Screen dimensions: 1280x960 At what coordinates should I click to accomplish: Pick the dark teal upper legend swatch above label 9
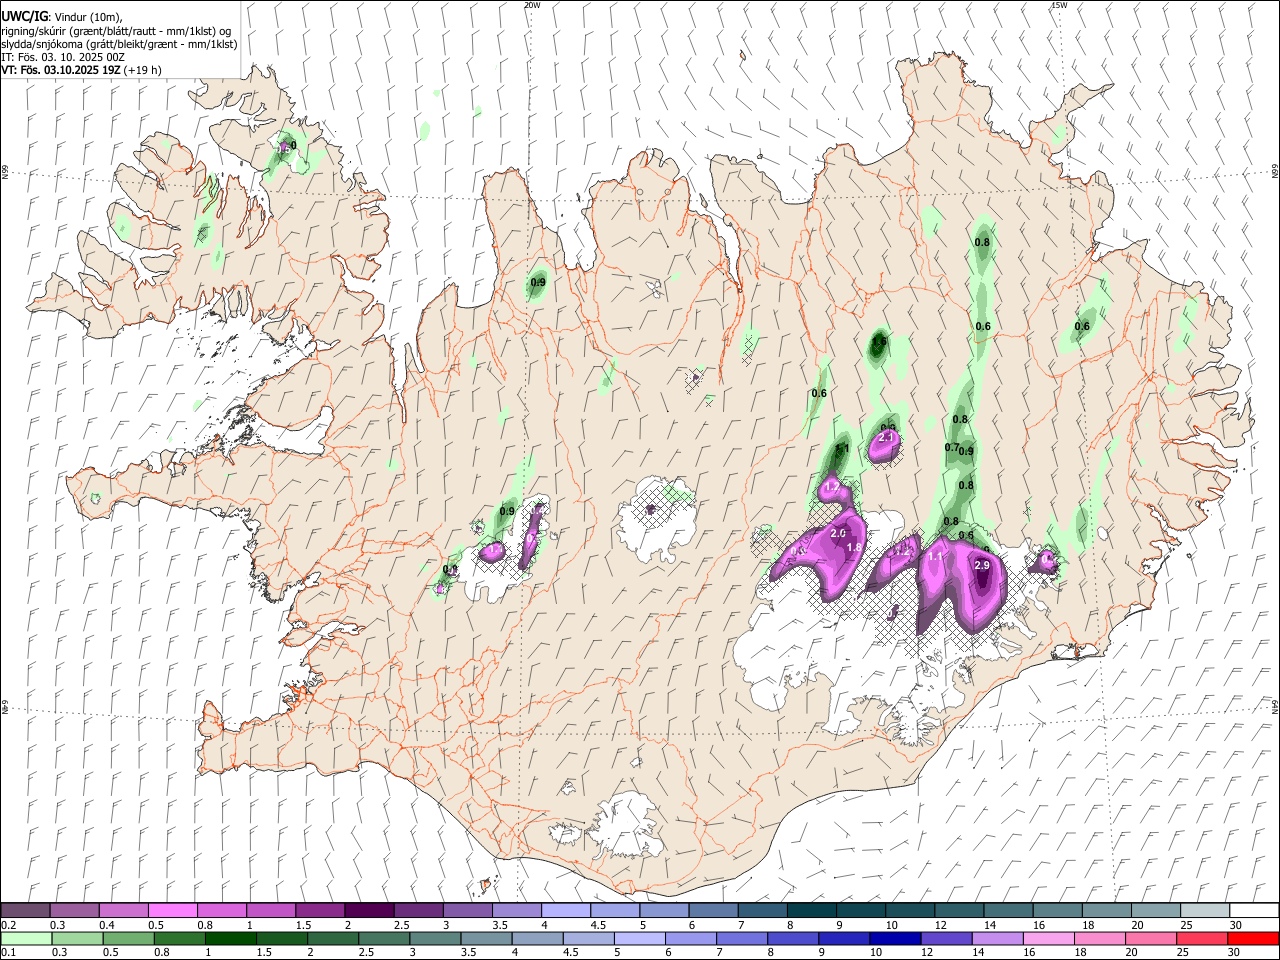click(x=861, y=911)
